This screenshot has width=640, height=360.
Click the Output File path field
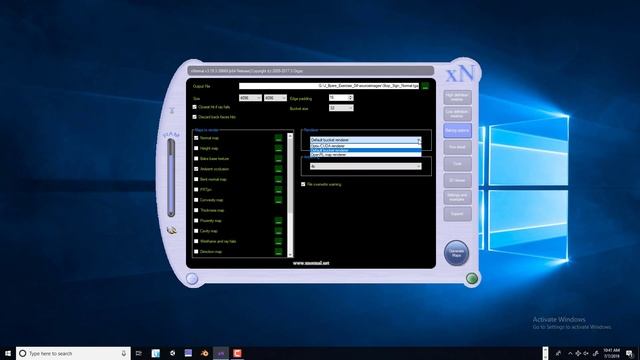tap(329, 86)
